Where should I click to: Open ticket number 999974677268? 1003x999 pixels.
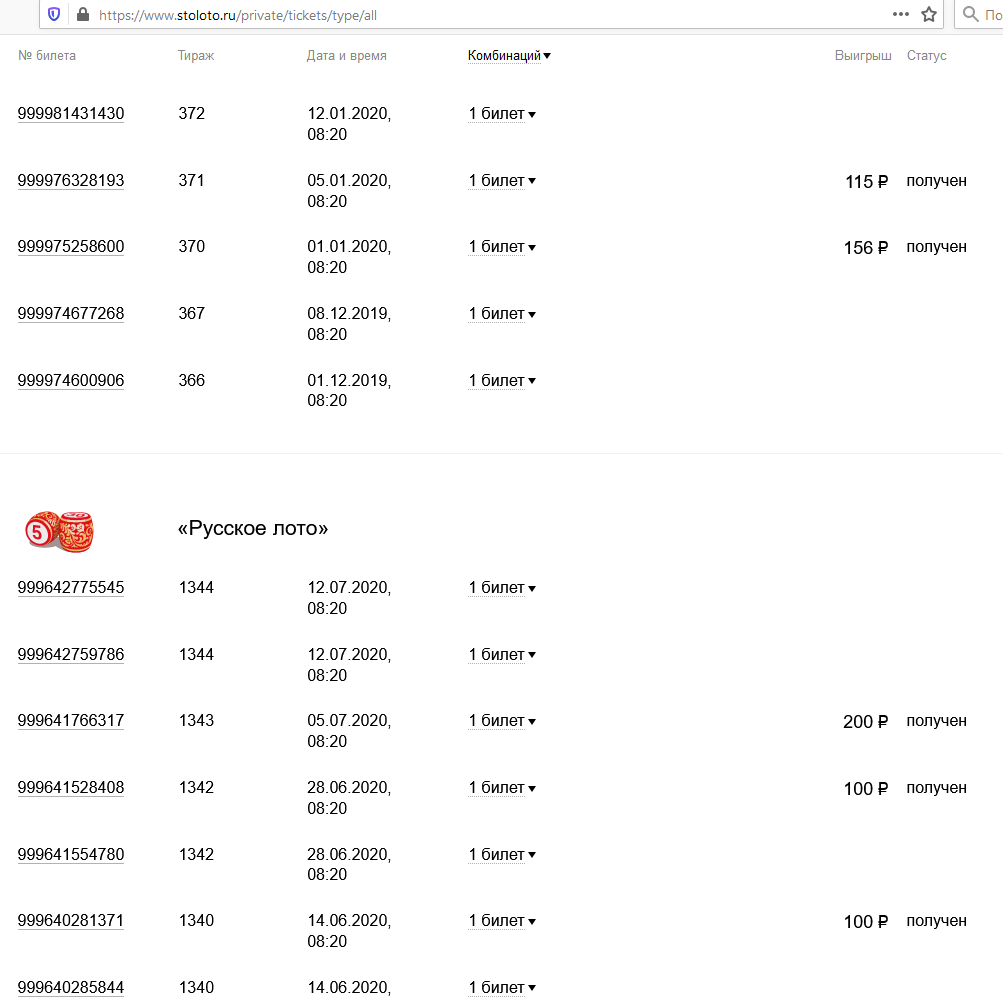[71, 314]
